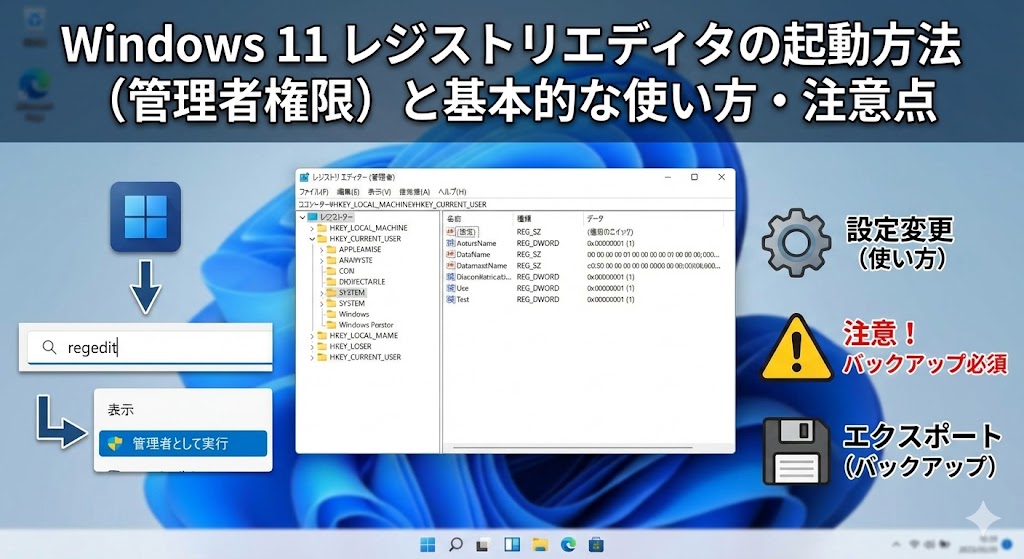Click the shield icon in 管理者として実行
1024x559 pixels.
point(116,443)
